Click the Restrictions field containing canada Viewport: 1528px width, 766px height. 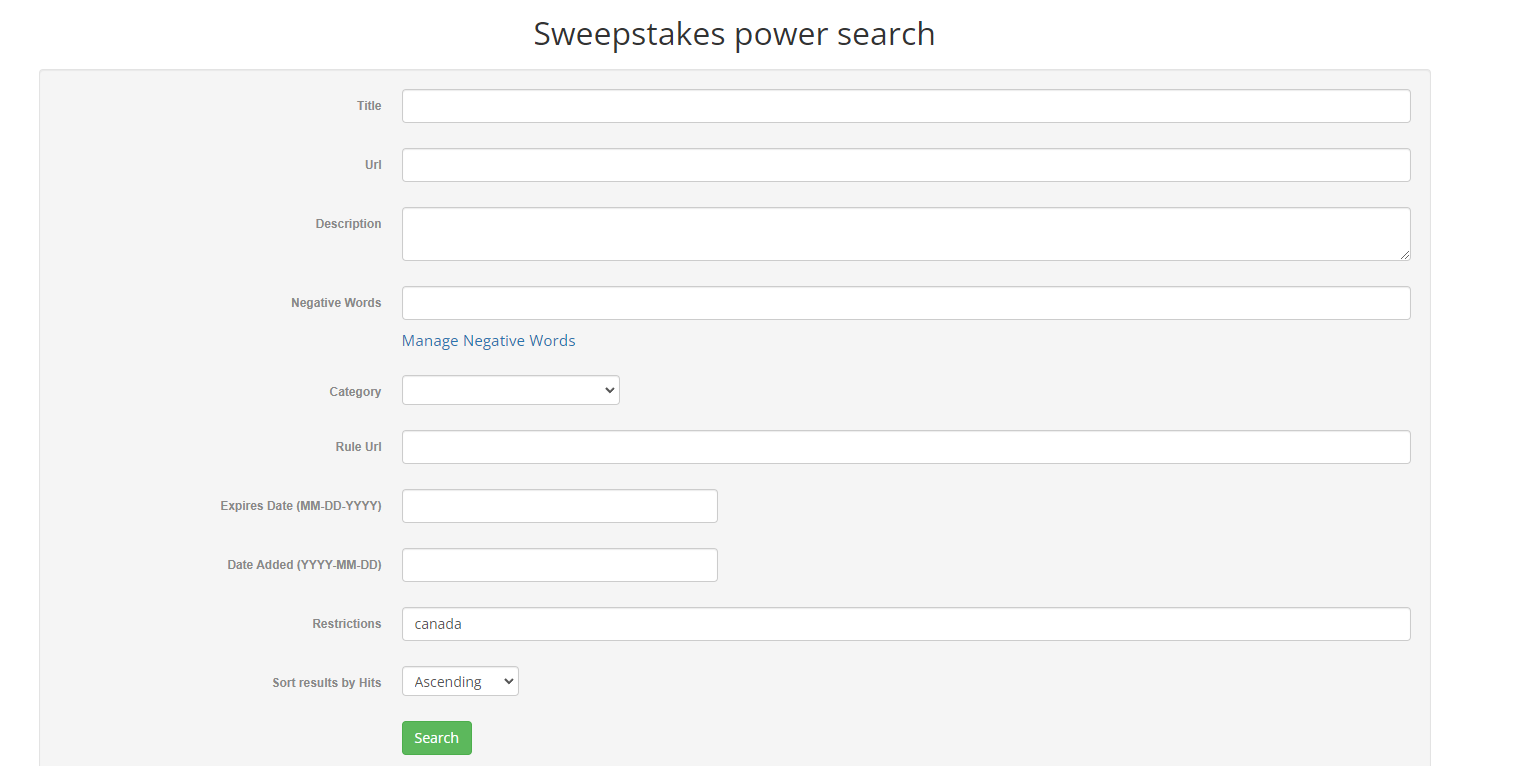coord(906,624)
